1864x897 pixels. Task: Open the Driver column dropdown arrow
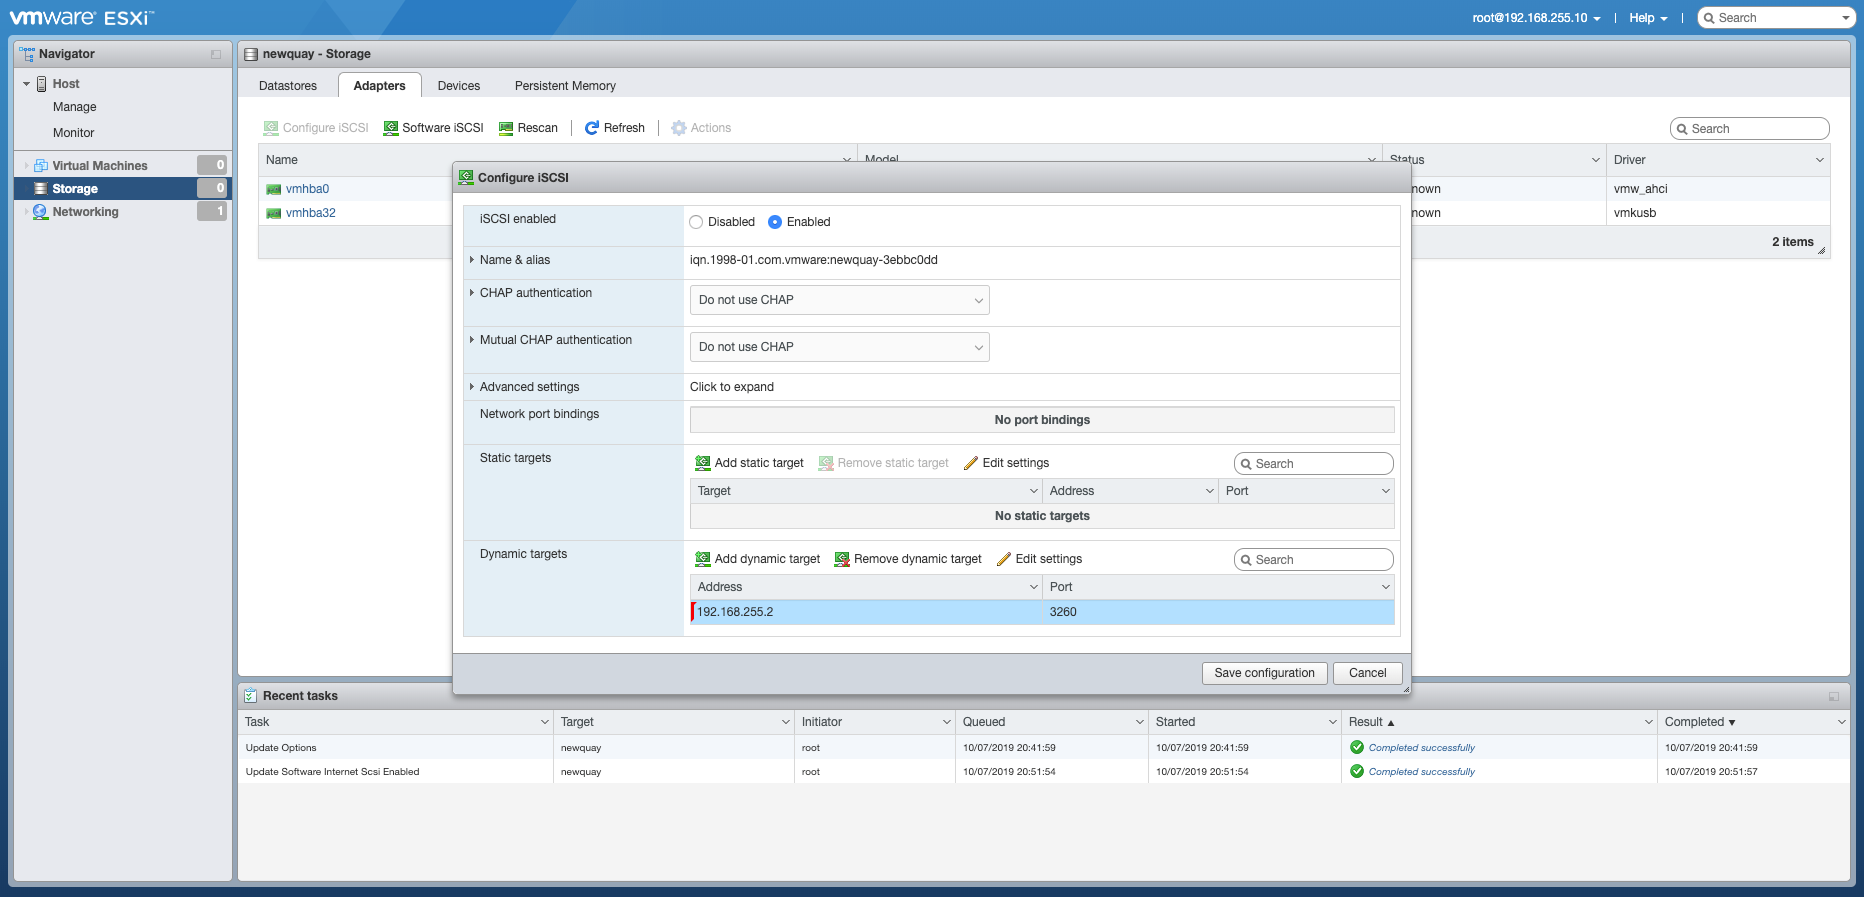pos(1820,160)
